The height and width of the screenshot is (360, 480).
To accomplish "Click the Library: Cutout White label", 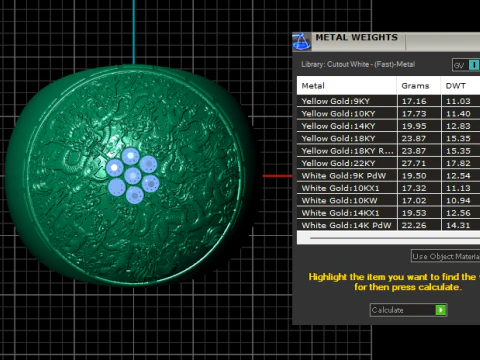I will pyautogui.click(x=358, y=64).
